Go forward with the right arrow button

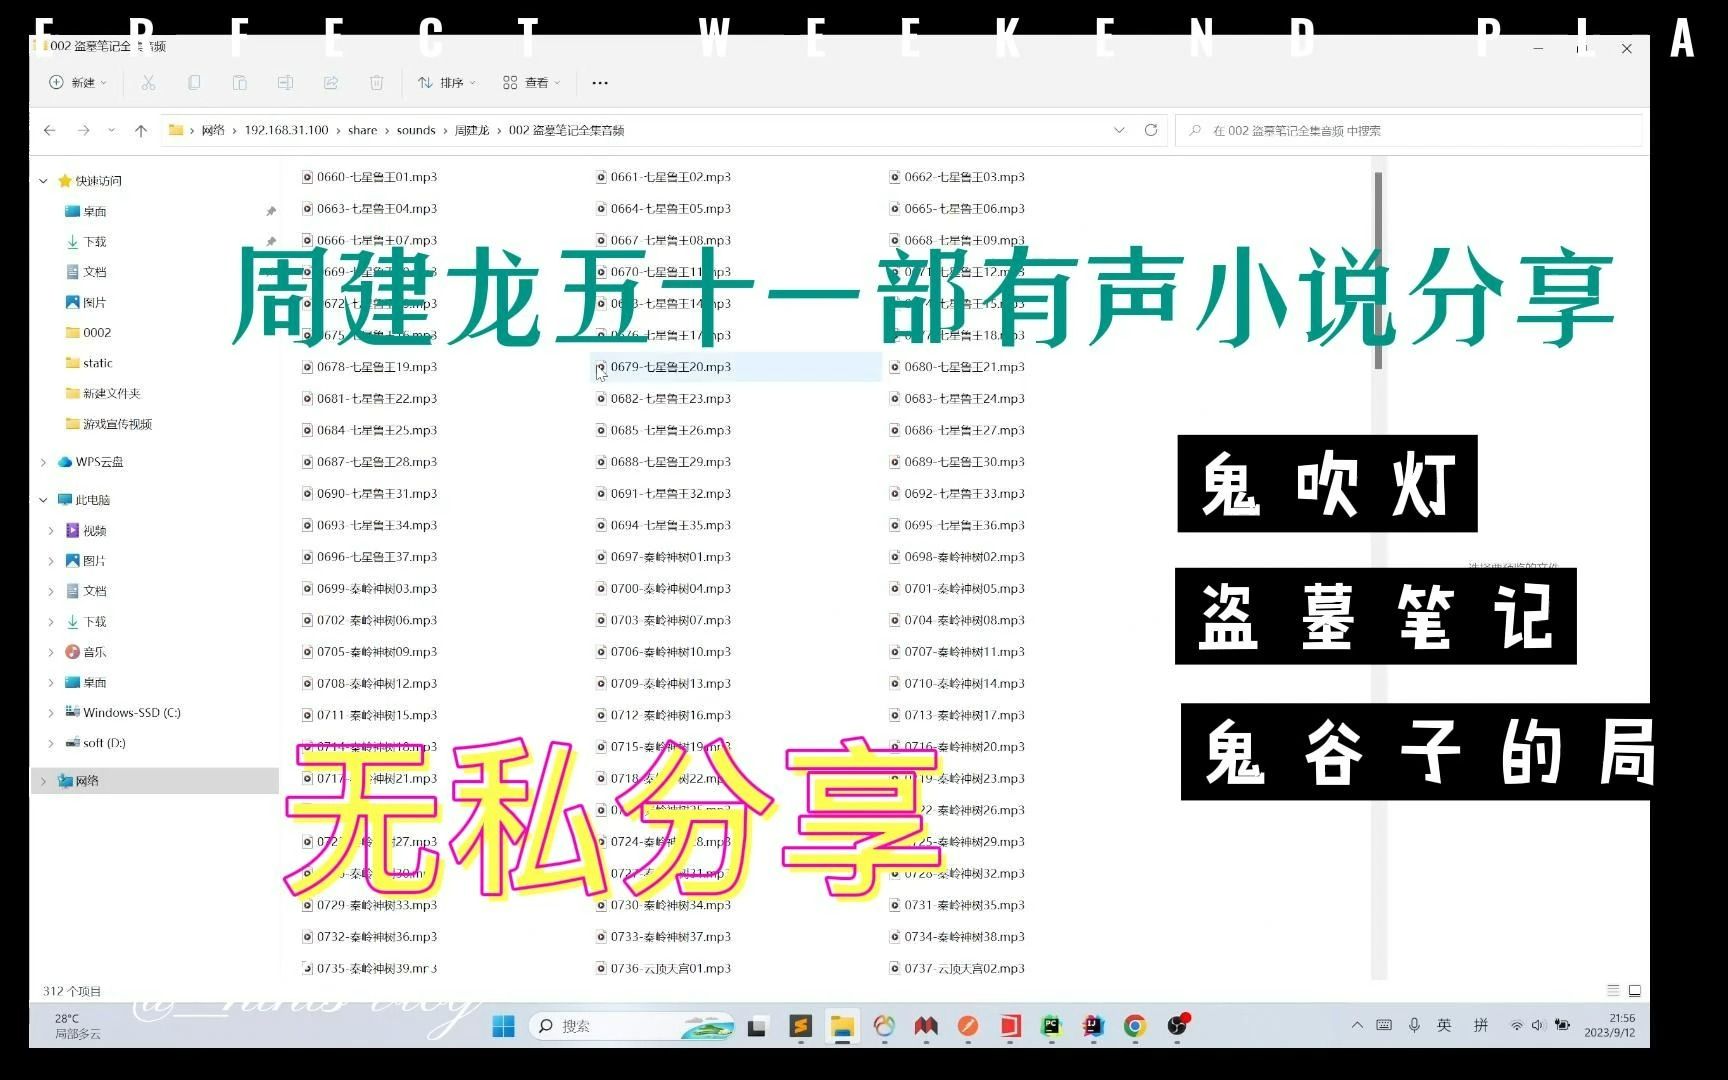click(x=84, y=130)
